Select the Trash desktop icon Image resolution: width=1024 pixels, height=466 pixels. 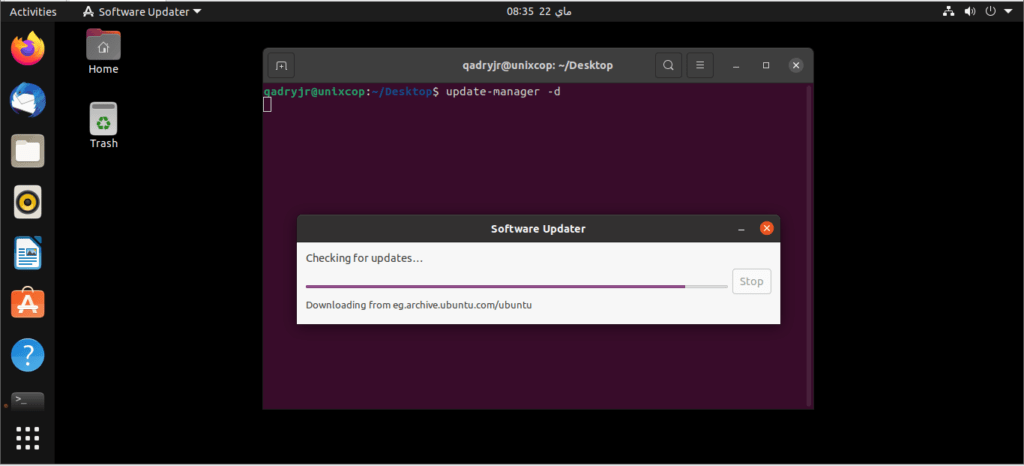pyautogui.click(x=103, y=126)
